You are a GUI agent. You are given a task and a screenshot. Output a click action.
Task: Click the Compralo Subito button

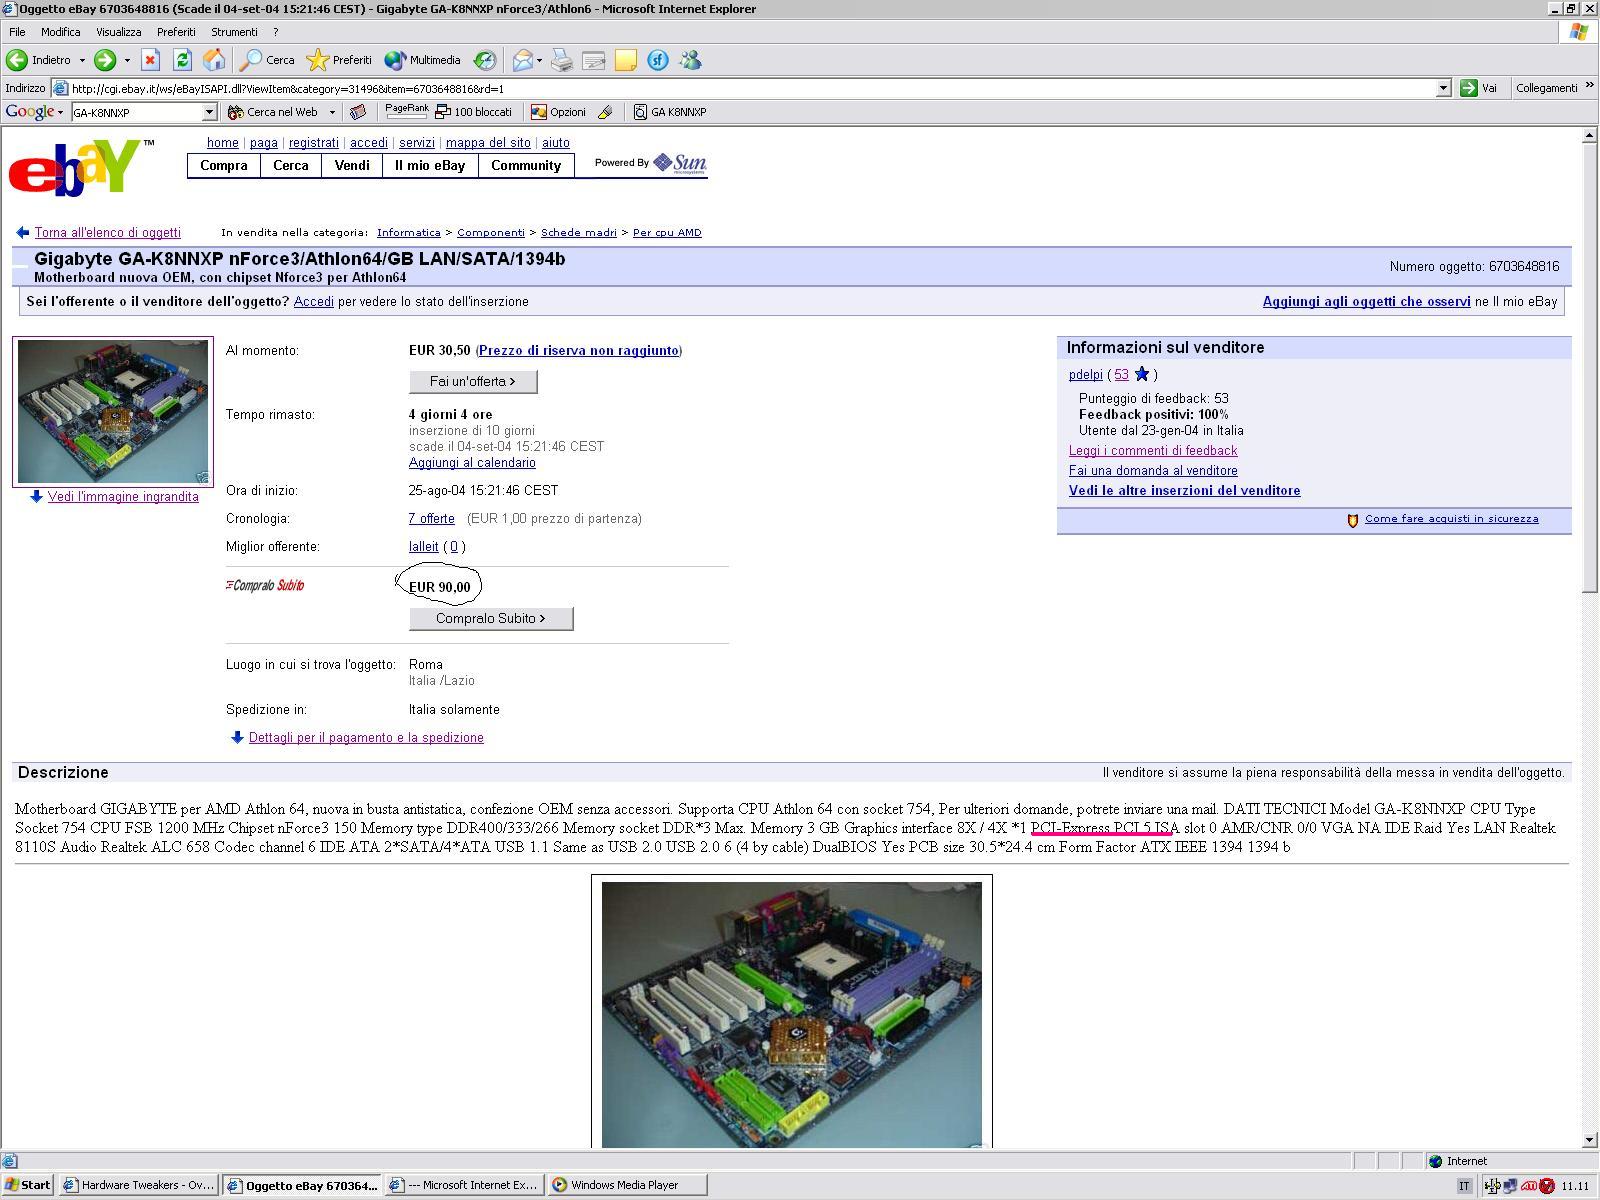tap(491, 618)
